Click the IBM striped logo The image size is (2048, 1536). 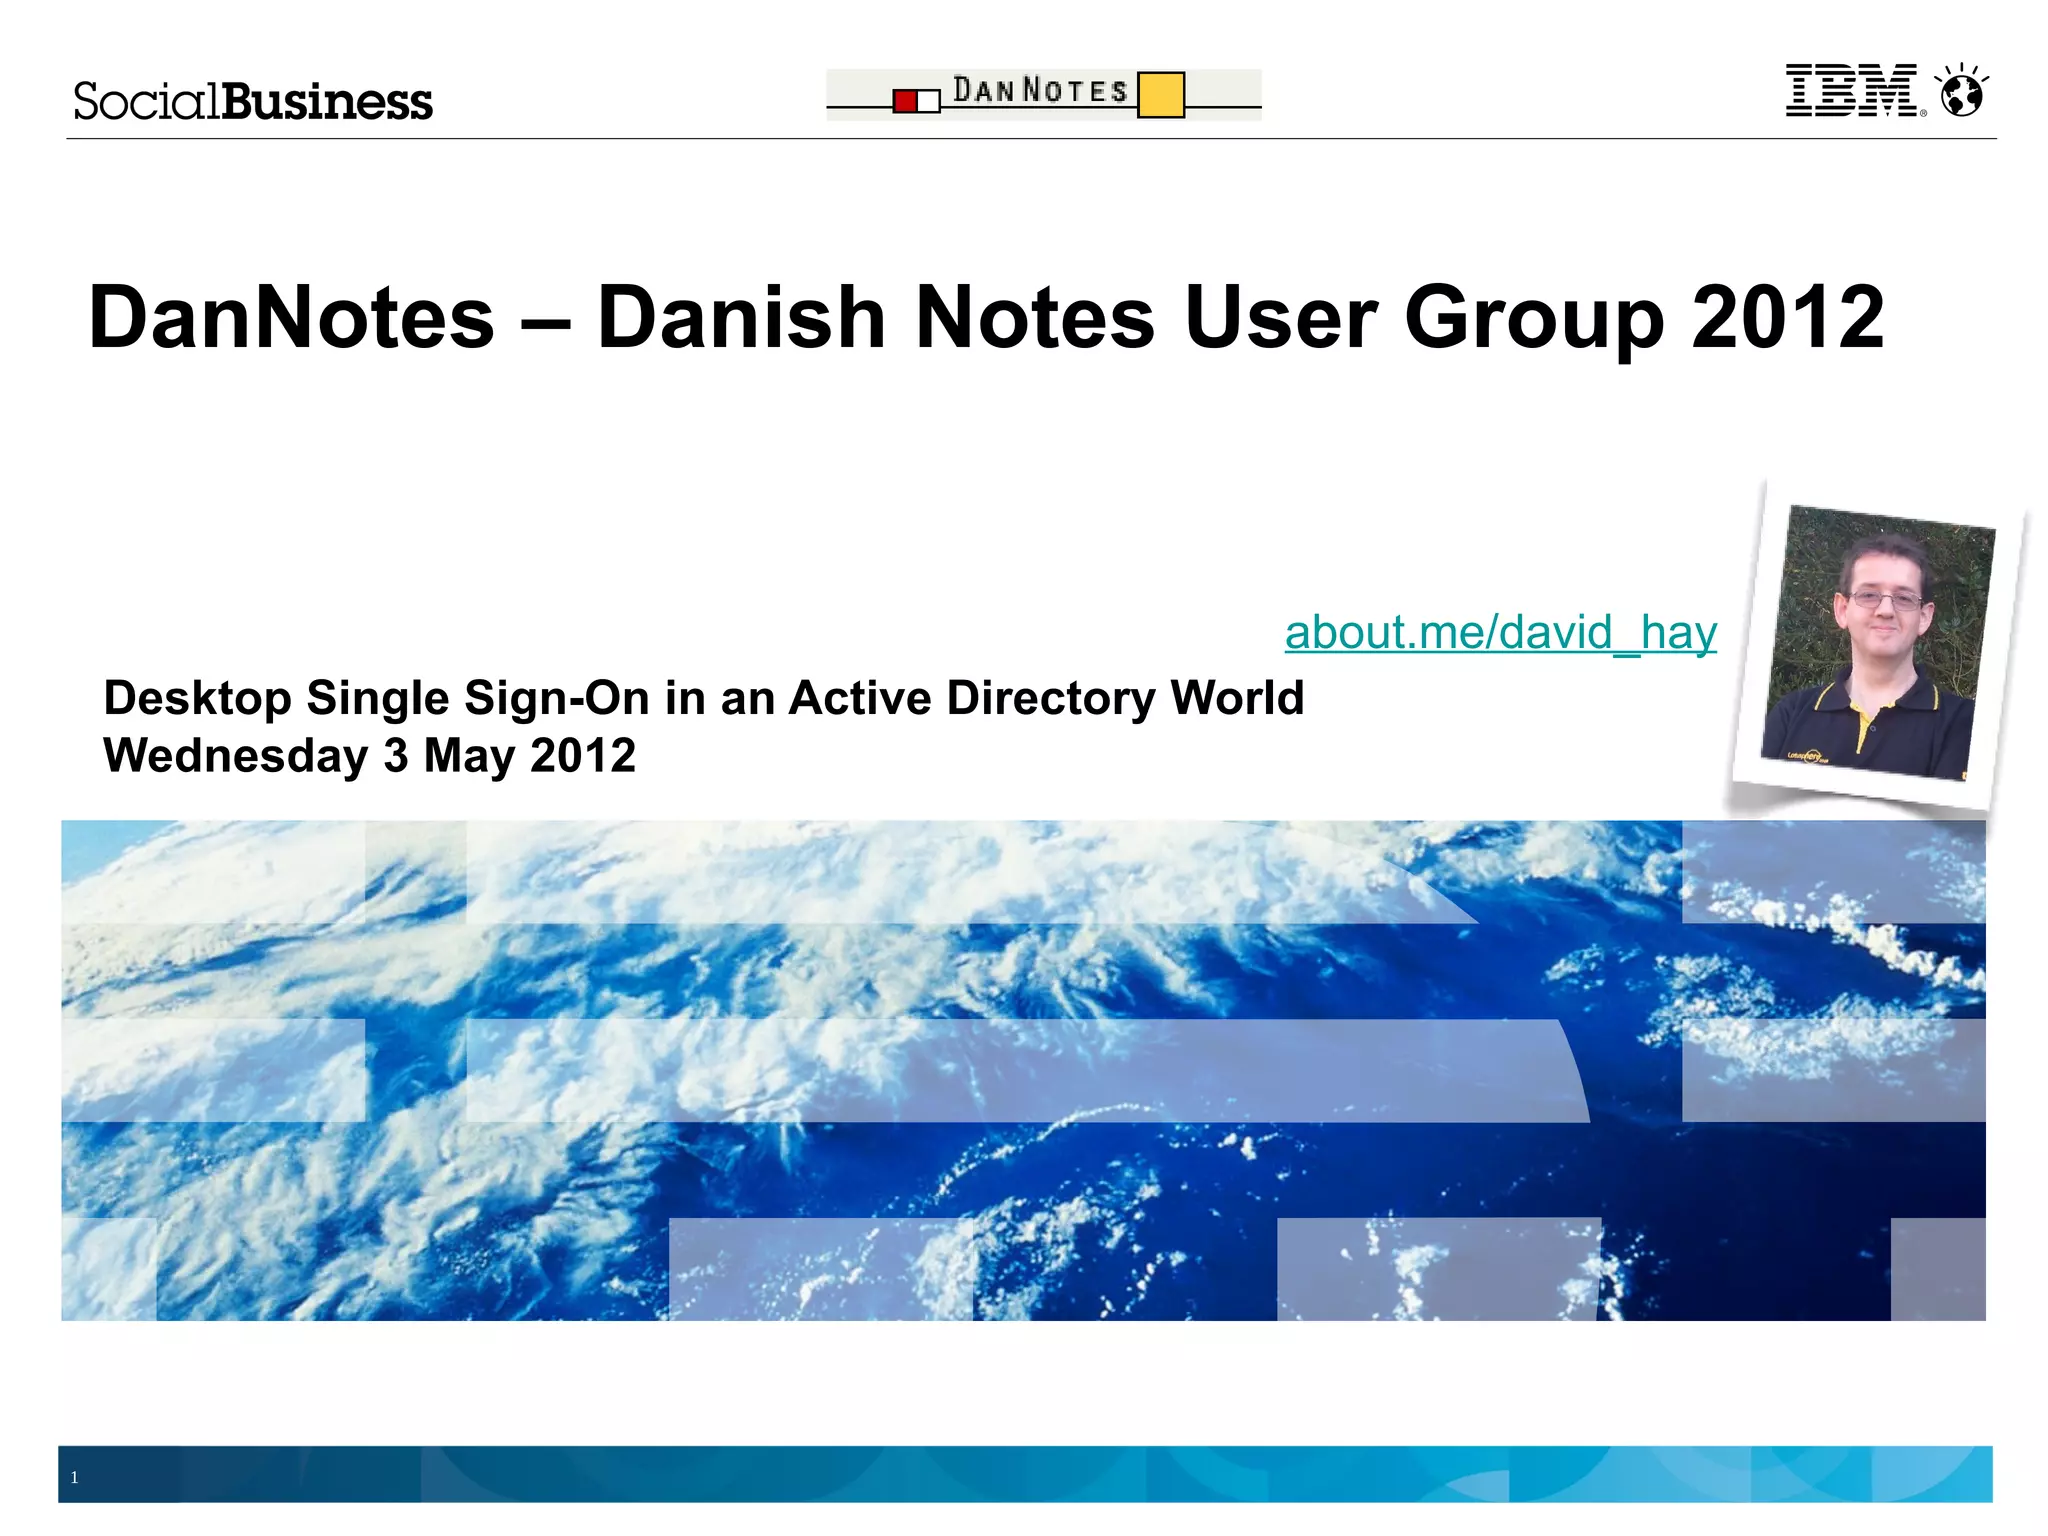pos(1852,91)
